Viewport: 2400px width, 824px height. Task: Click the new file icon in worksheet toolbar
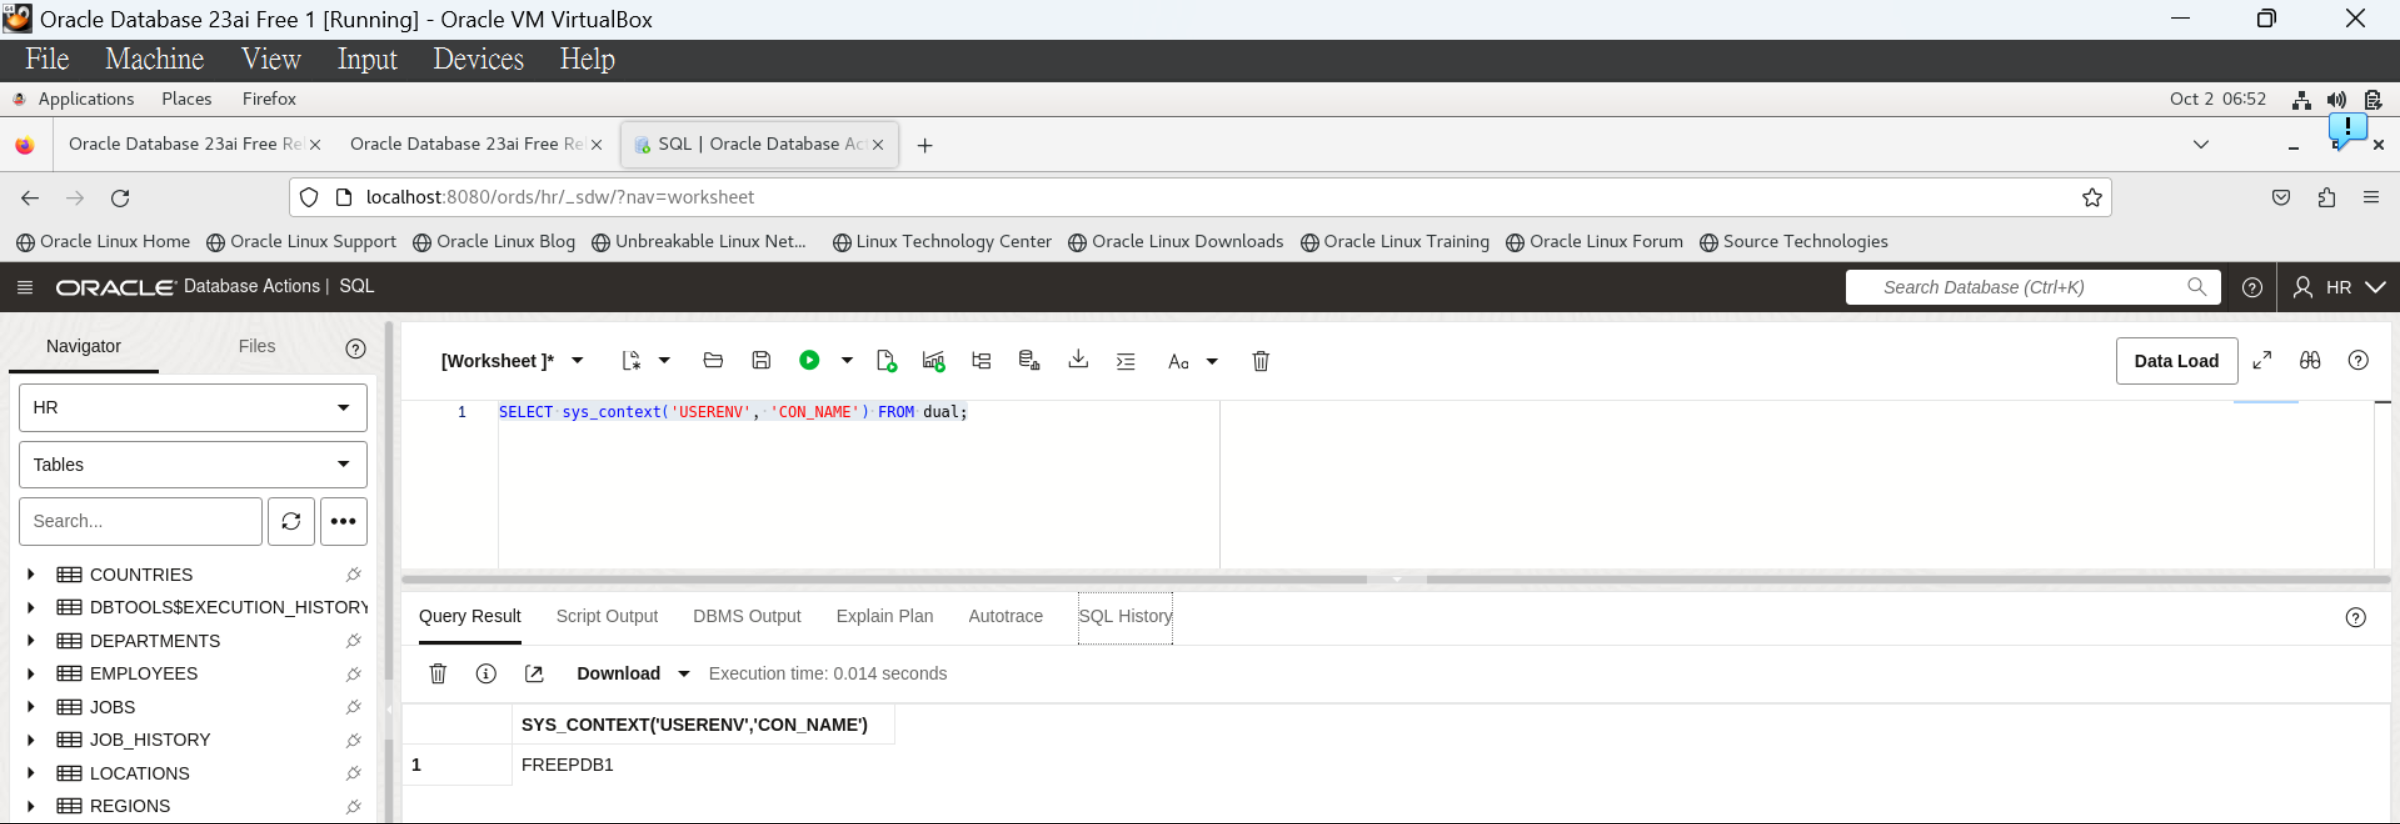point(631,361)
